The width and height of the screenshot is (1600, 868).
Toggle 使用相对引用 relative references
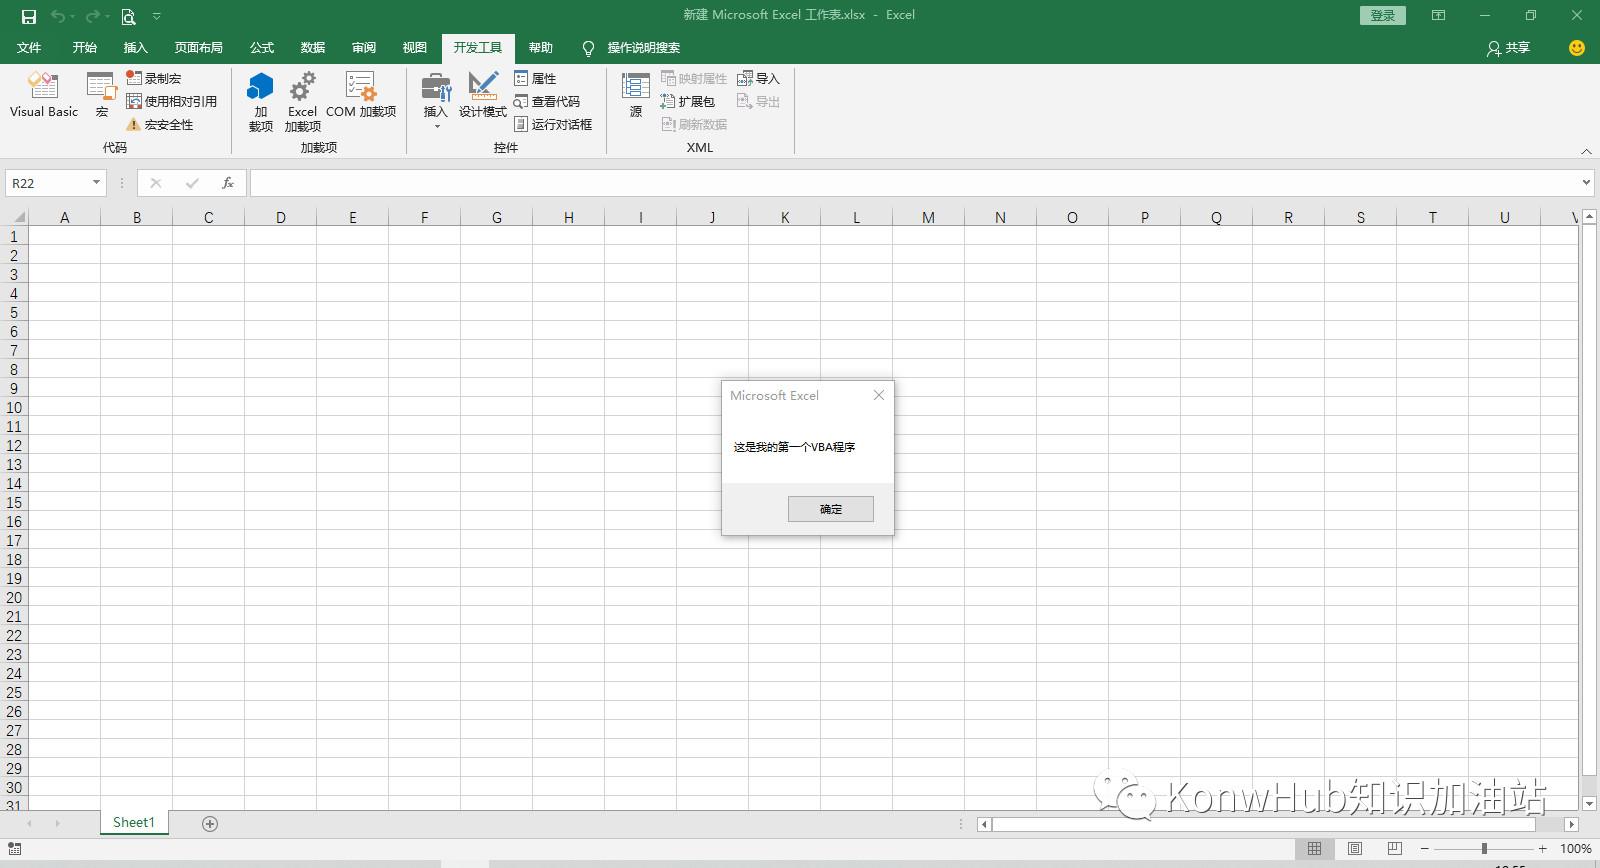tap(171, 101)
